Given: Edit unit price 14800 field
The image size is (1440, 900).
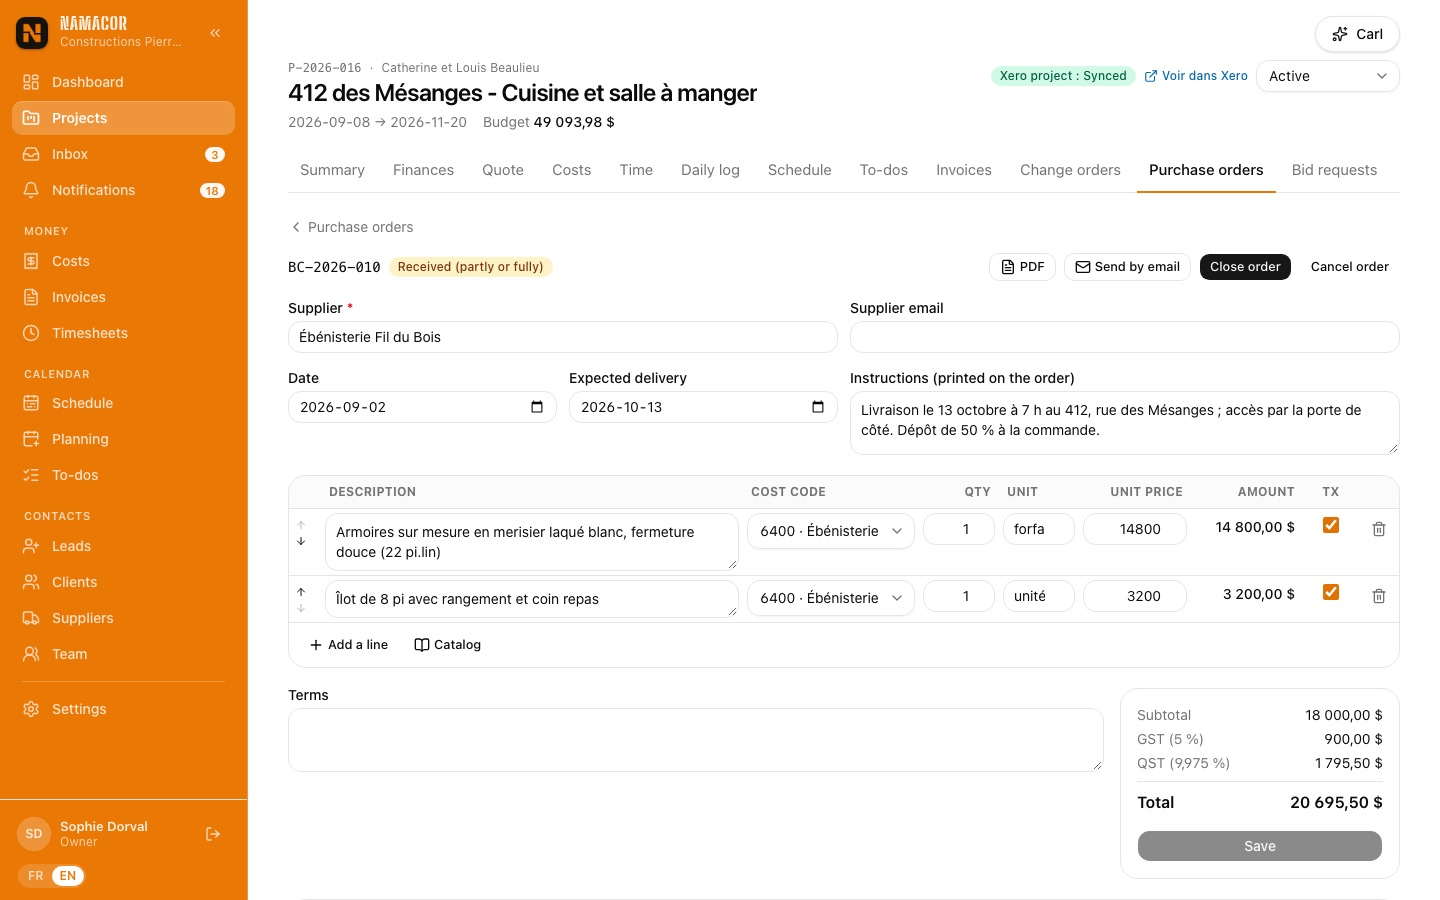Looking at the screenshot, I should coord(1135,529).
